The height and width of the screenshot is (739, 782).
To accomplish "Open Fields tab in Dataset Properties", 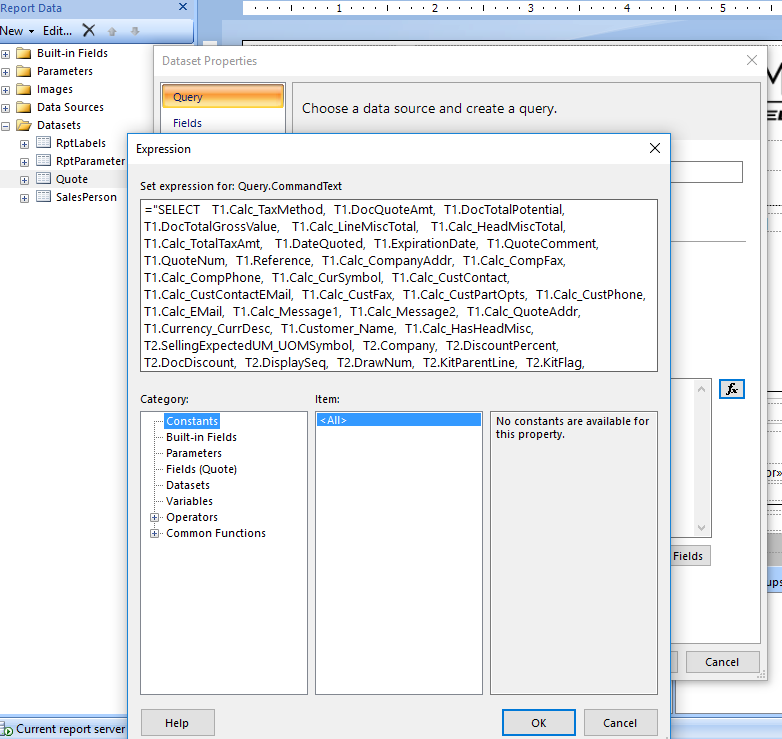I will click(x=188, y=123).
